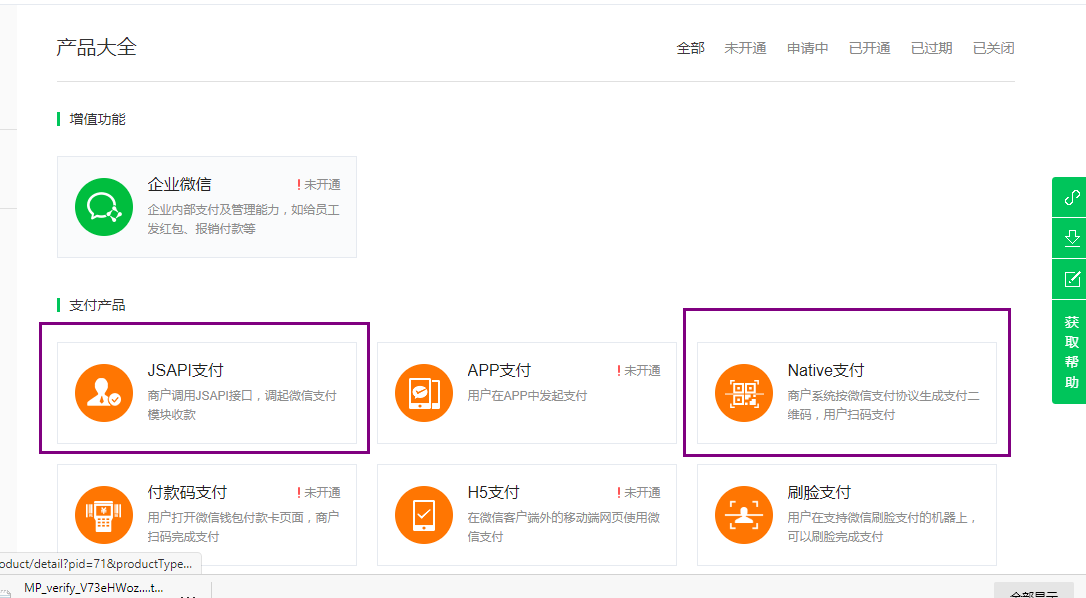Open the JSAPI支付 product title
This screenshot has width=1086, height=598.
pyautogui.click(x=186, y=370)
